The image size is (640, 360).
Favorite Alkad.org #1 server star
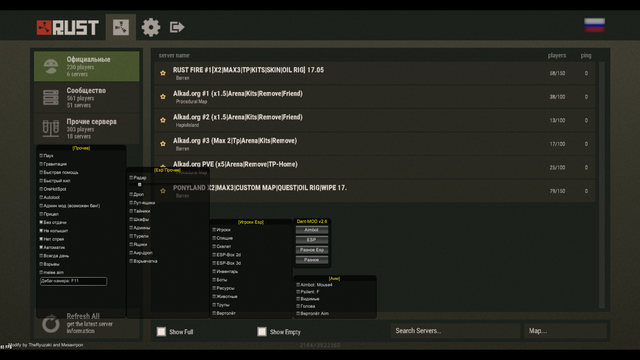(163, 97)
